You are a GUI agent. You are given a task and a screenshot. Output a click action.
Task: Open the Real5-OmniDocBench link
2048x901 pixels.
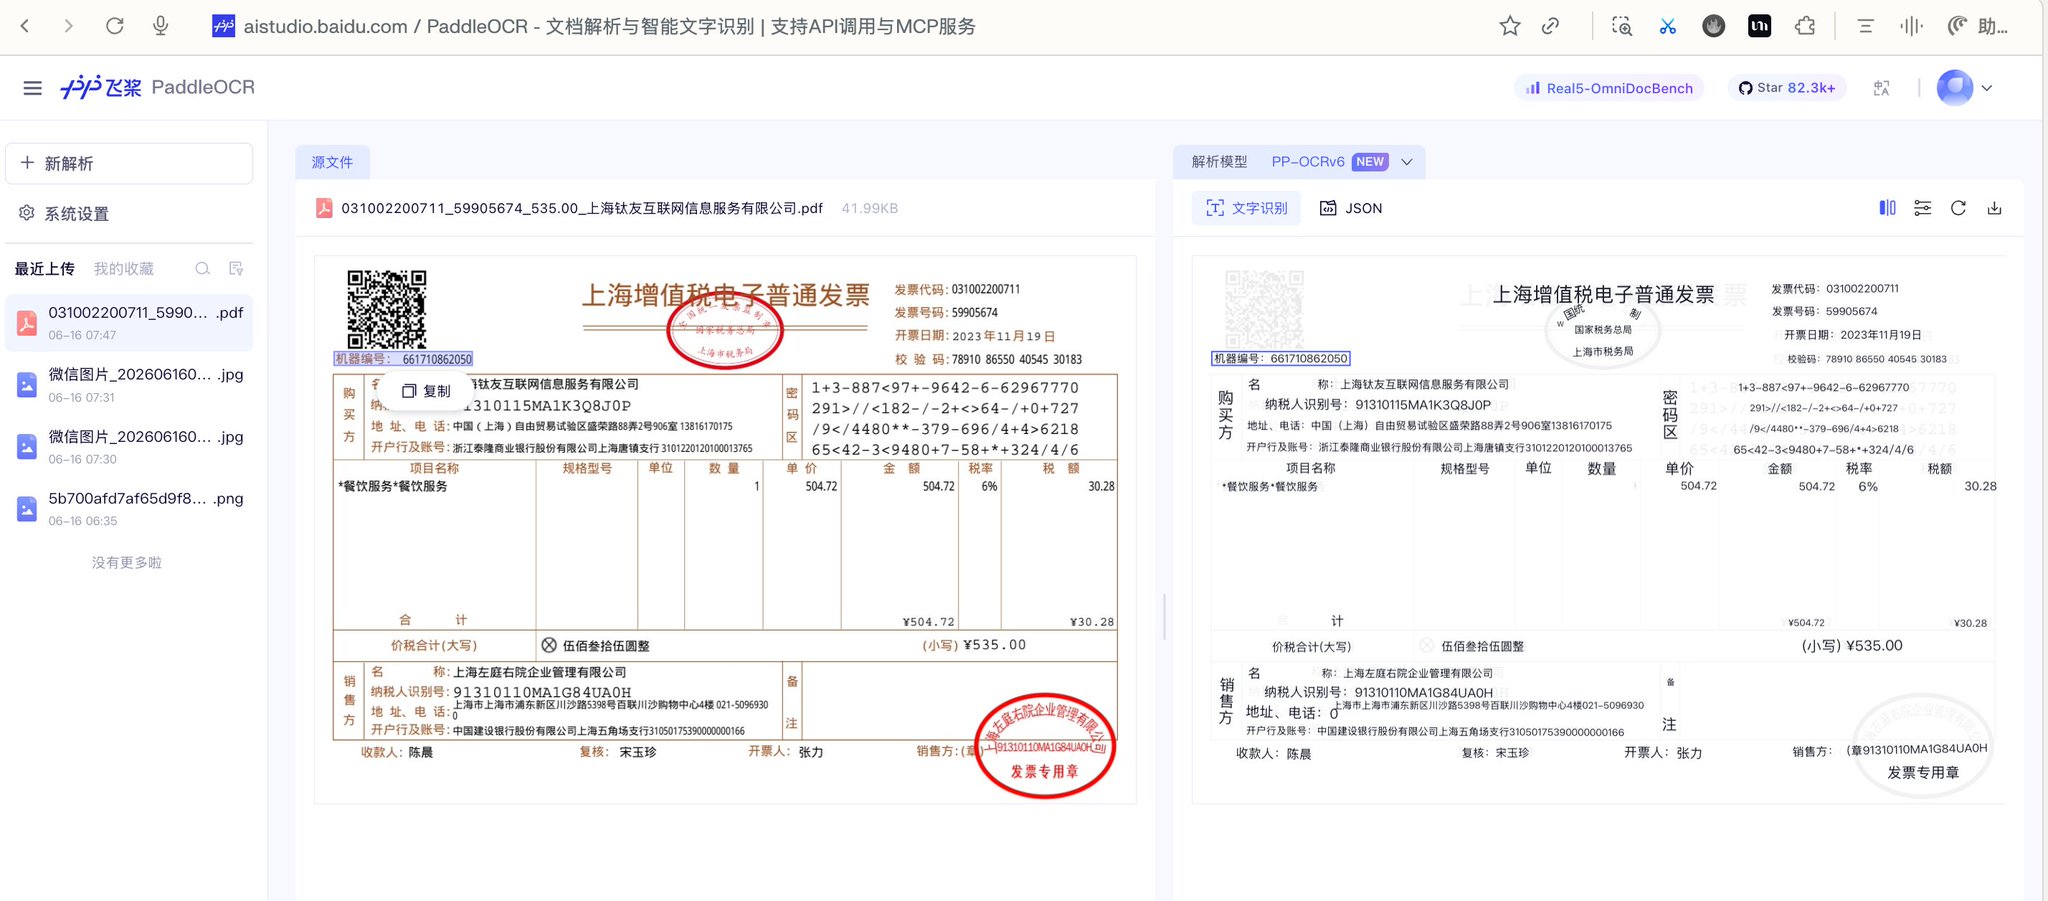point(1609,88)
